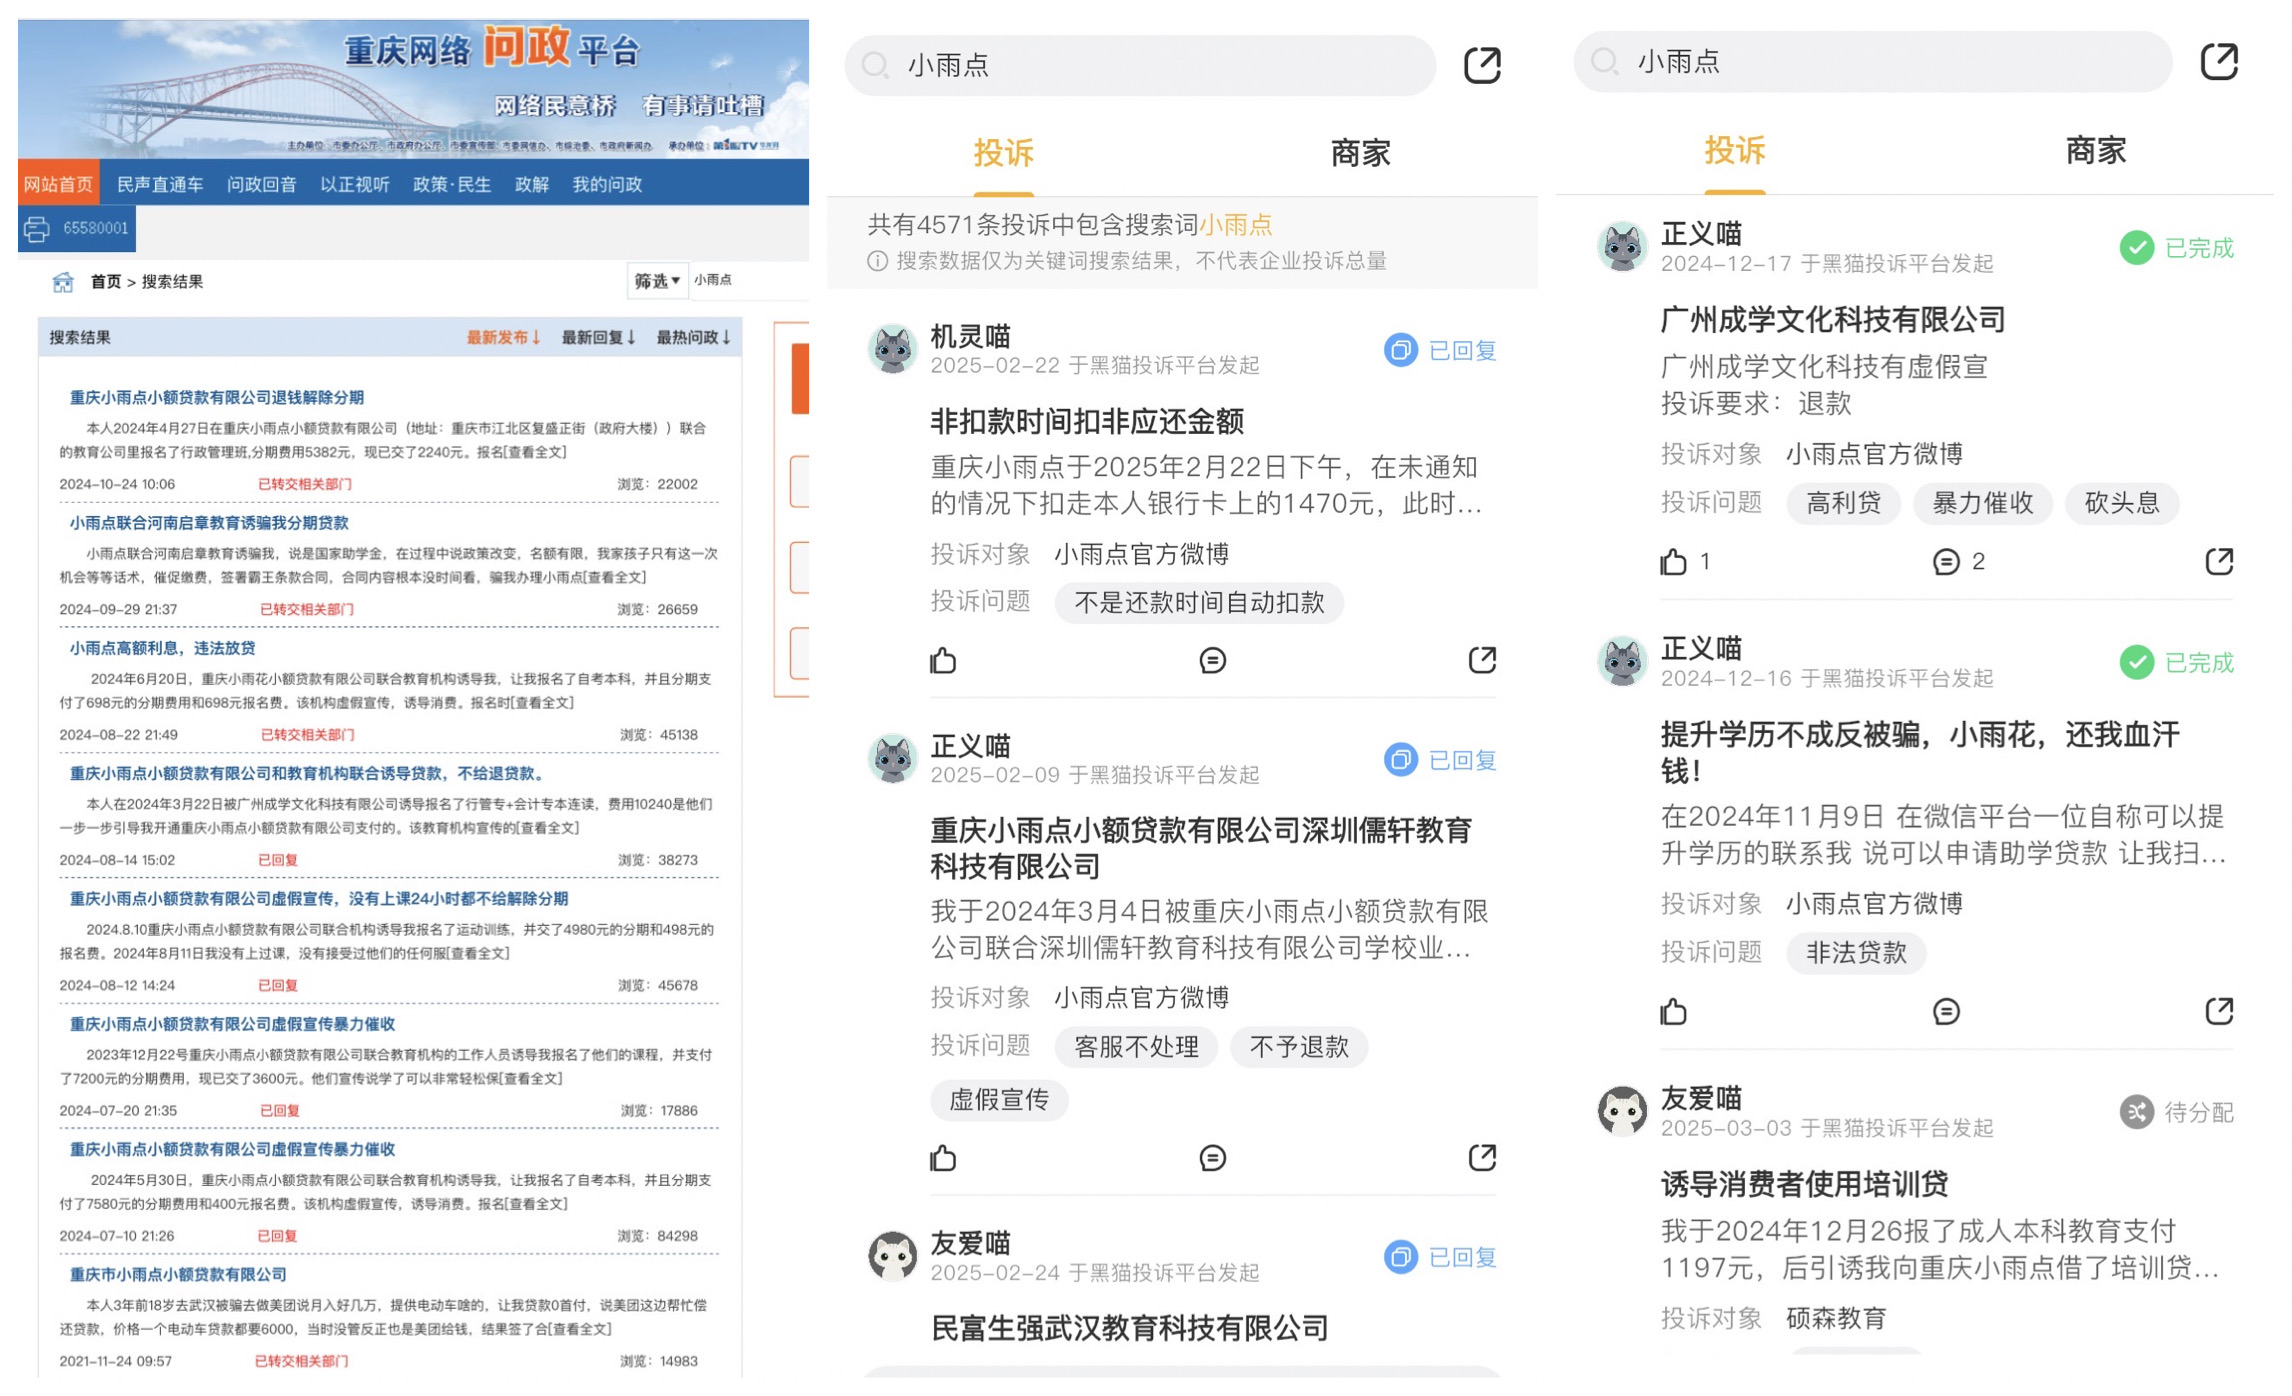Share the 广州成学文化科技有限公司 complaint
This screenshot has height=1396, width=2292.
pyautogui.click(x=2218, y=562)
